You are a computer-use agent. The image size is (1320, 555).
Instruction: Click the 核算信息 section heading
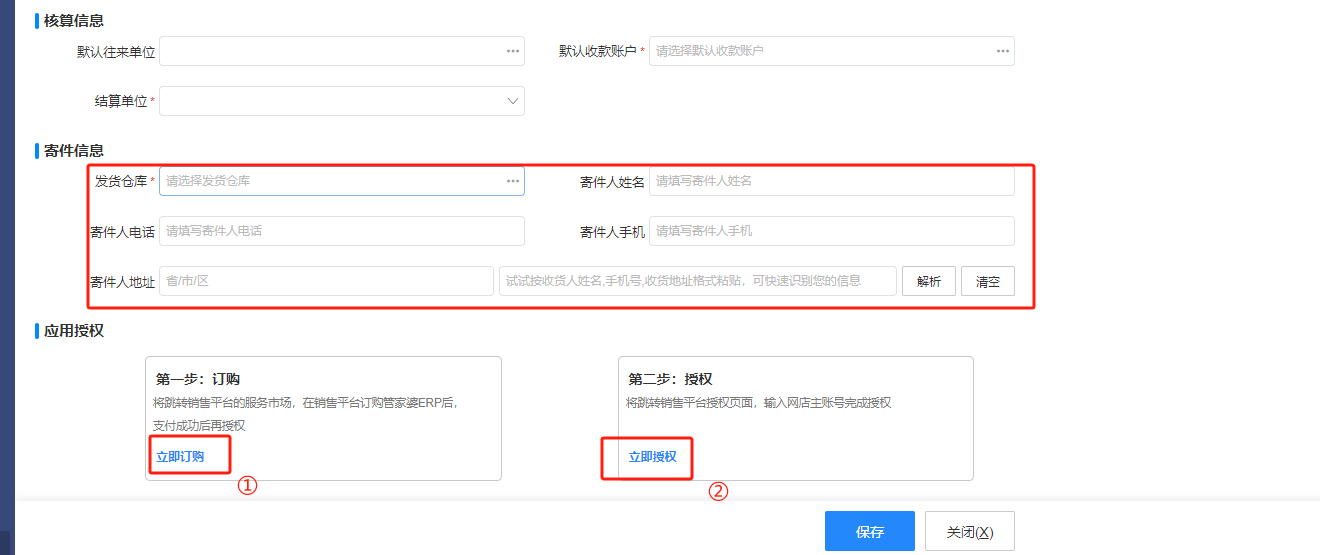pyautogui.click(x=74, y=21)
